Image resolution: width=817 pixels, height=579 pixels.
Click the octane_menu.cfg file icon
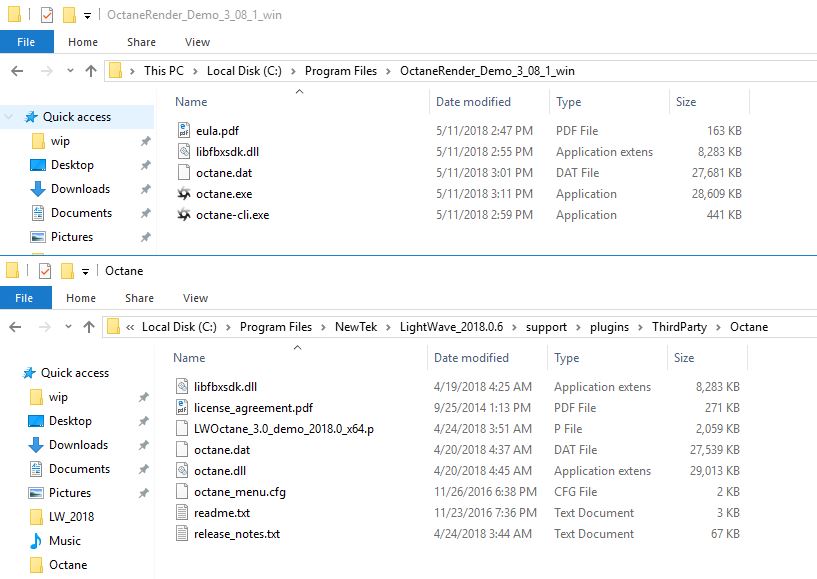(182, 492)
